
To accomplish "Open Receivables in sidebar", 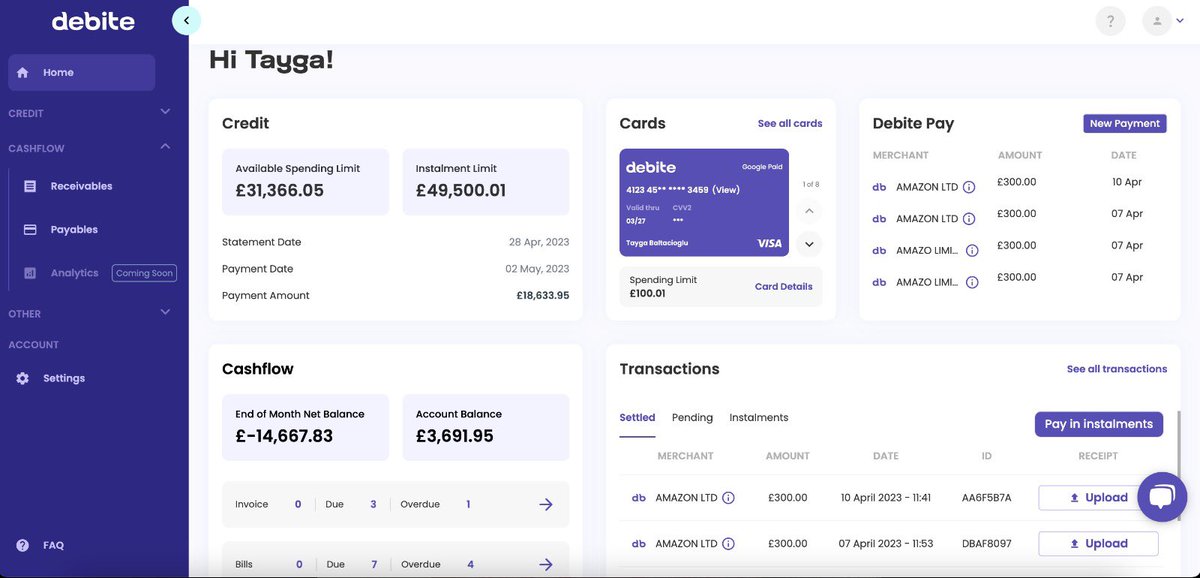I will (x=81, y=186).
